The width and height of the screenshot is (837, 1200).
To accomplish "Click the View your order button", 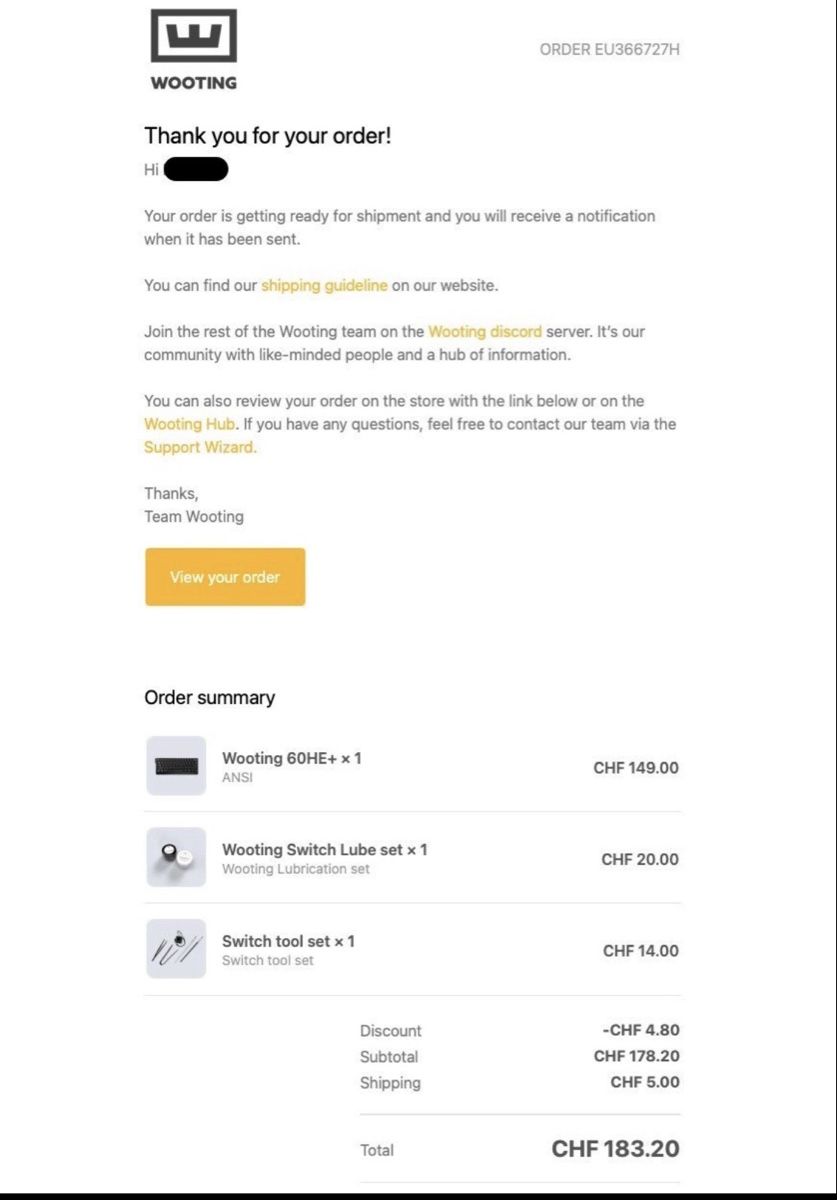I will [225, 577].
